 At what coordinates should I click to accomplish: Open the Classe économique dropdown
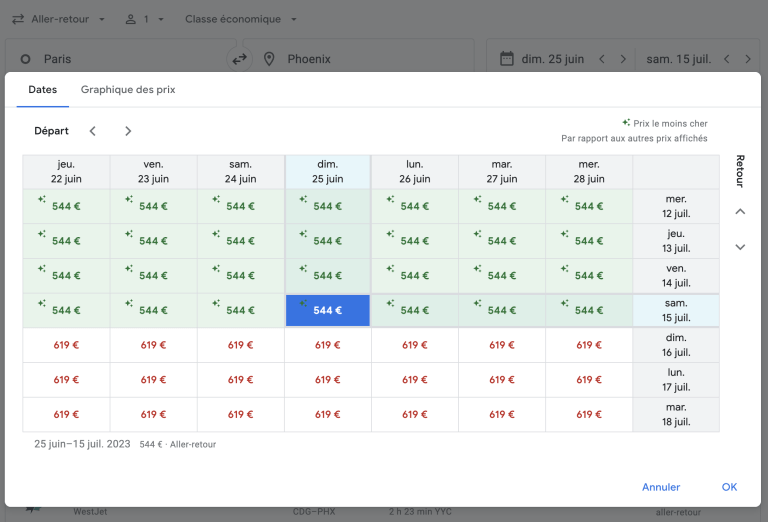(x=240, y=19)
